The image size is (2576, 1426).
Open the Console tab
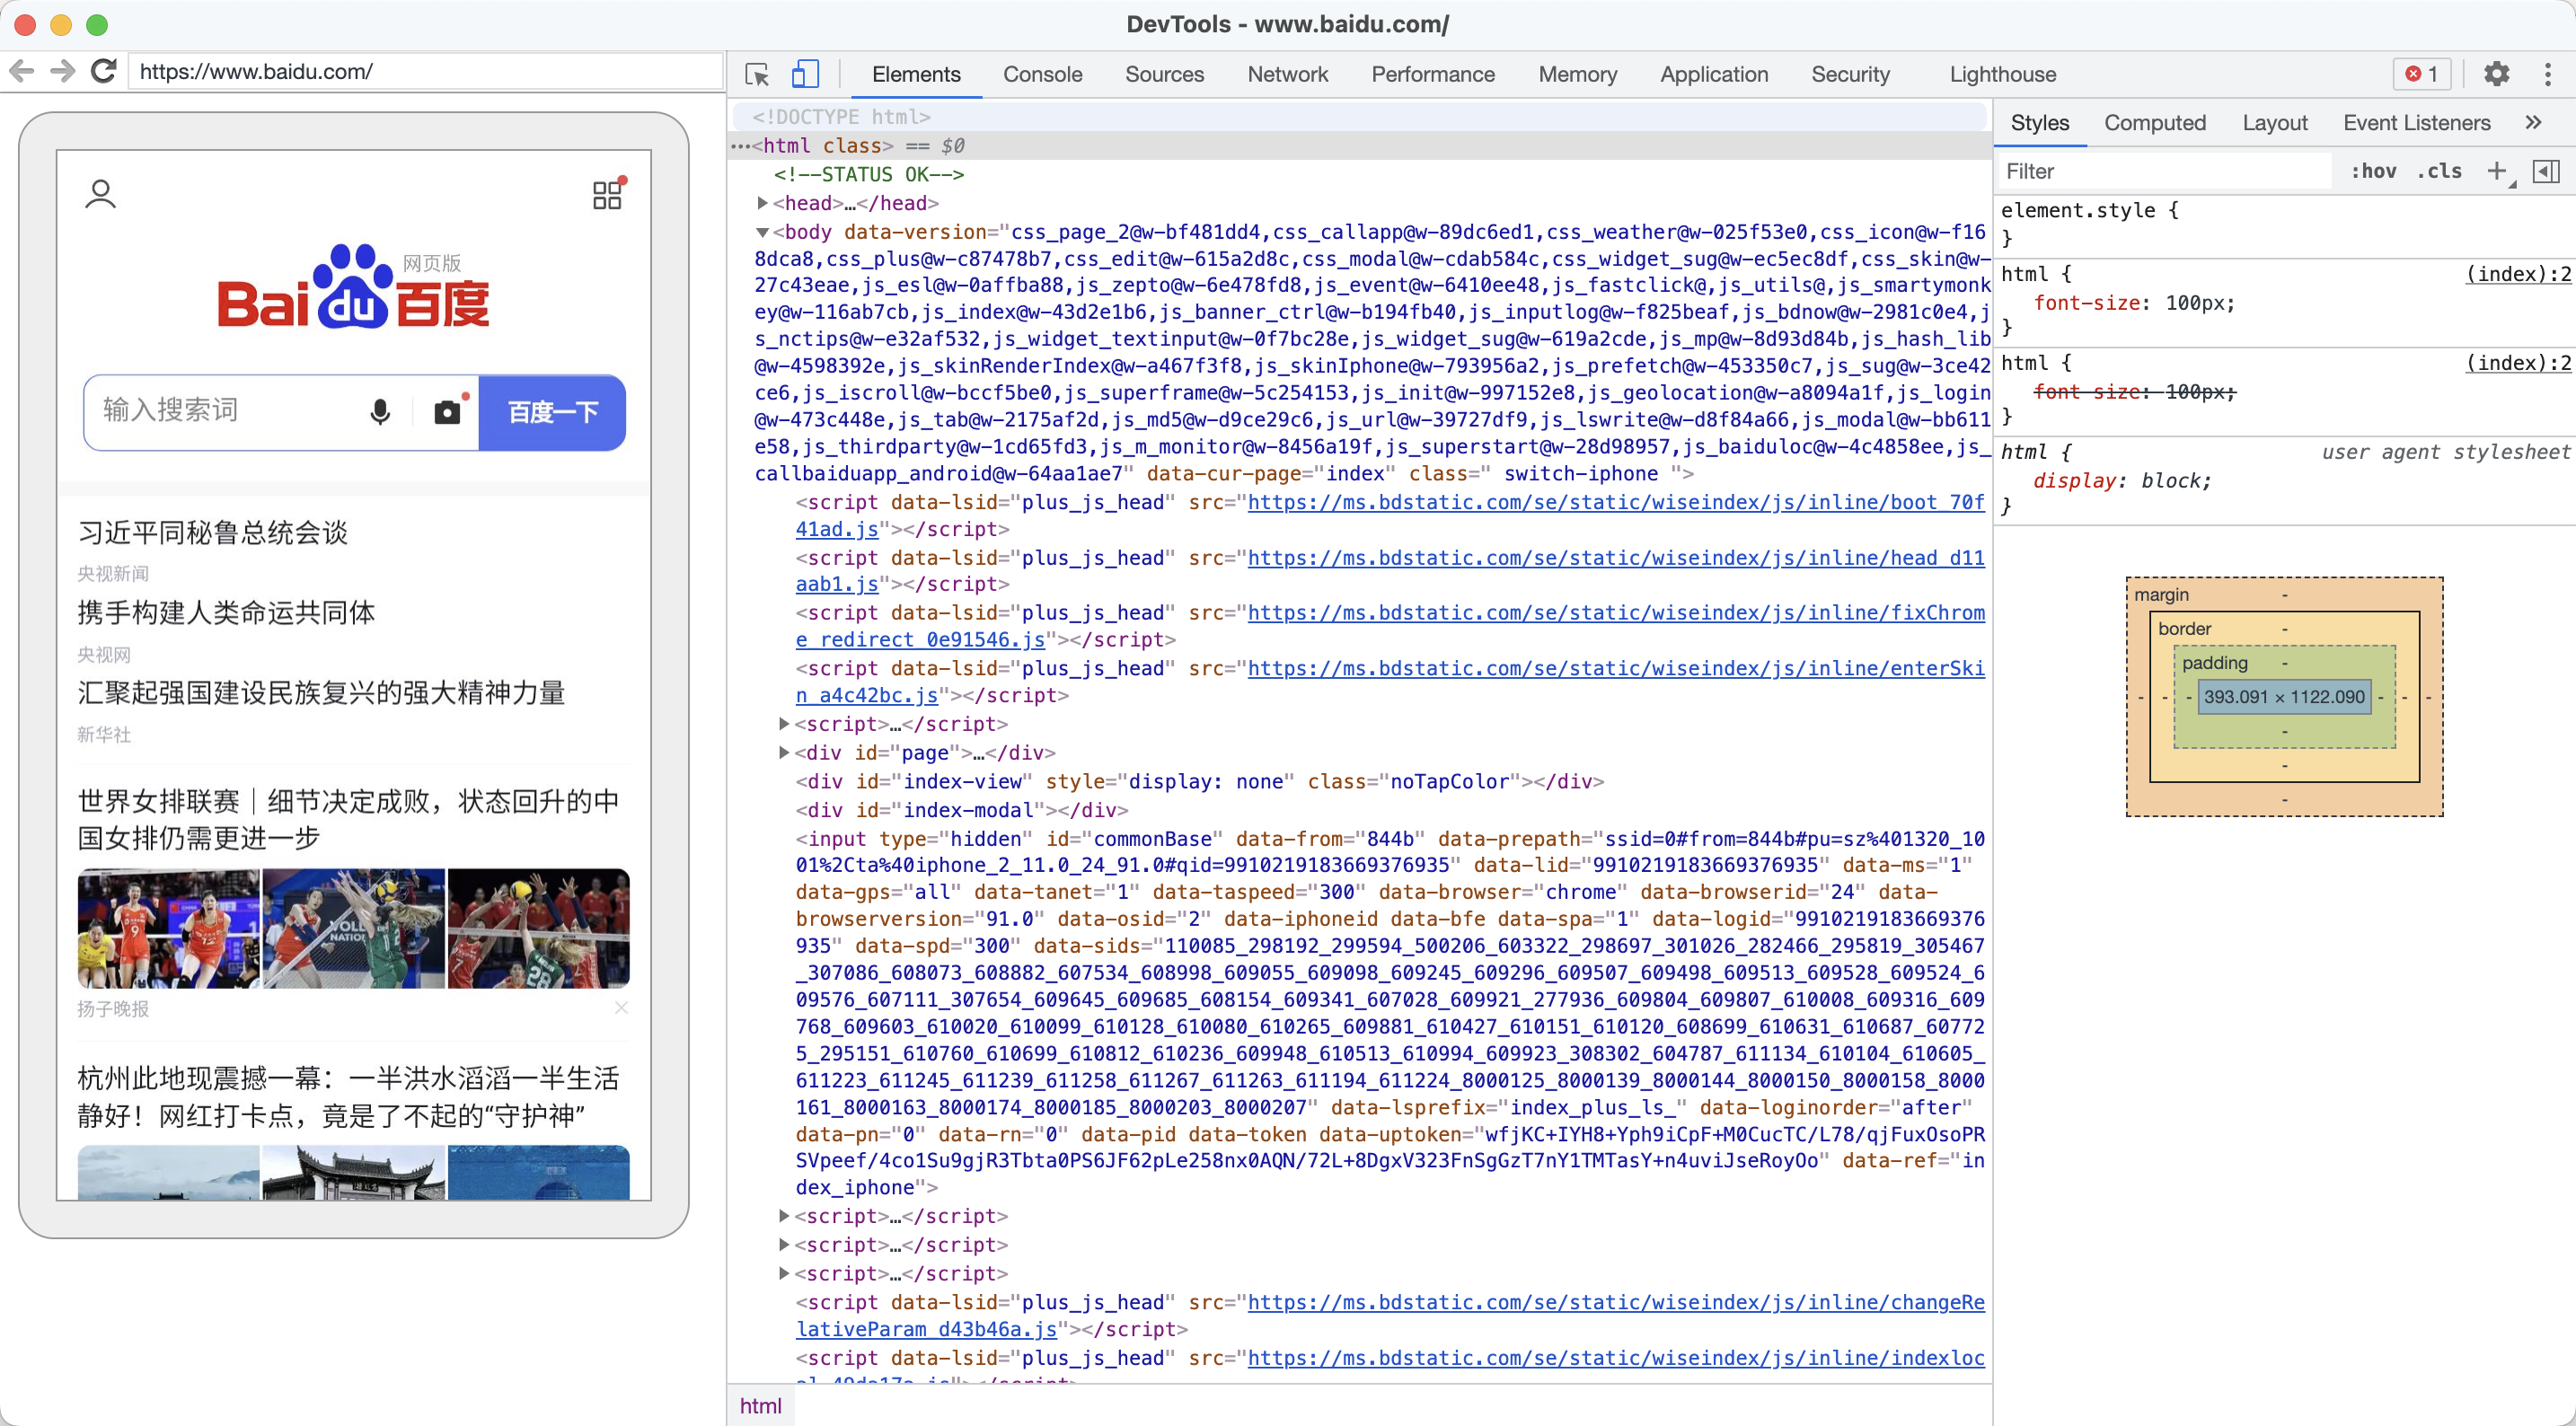click(1042, 74)
